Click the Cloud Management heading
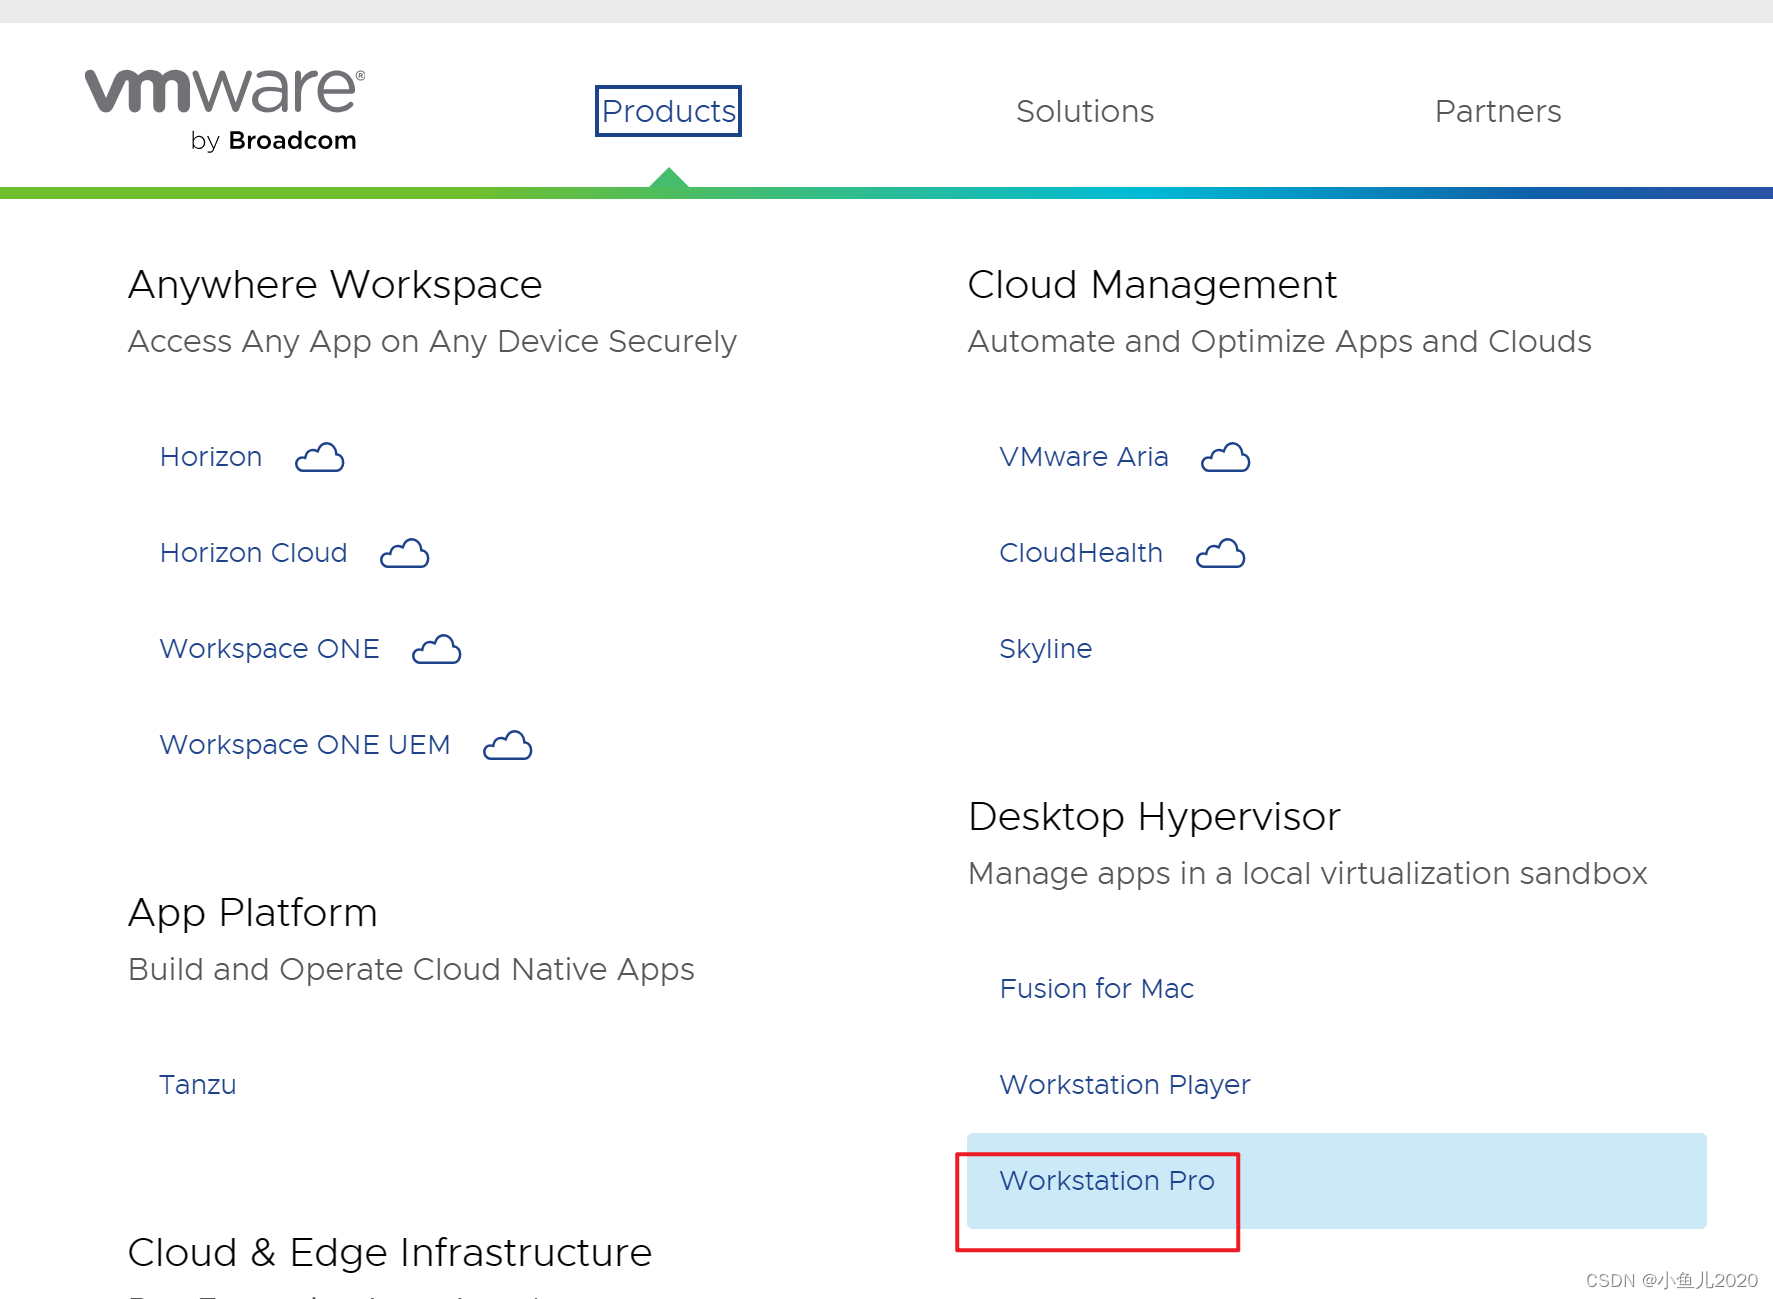Viewport: 1773px width, 1299px height. (1152, 285)
